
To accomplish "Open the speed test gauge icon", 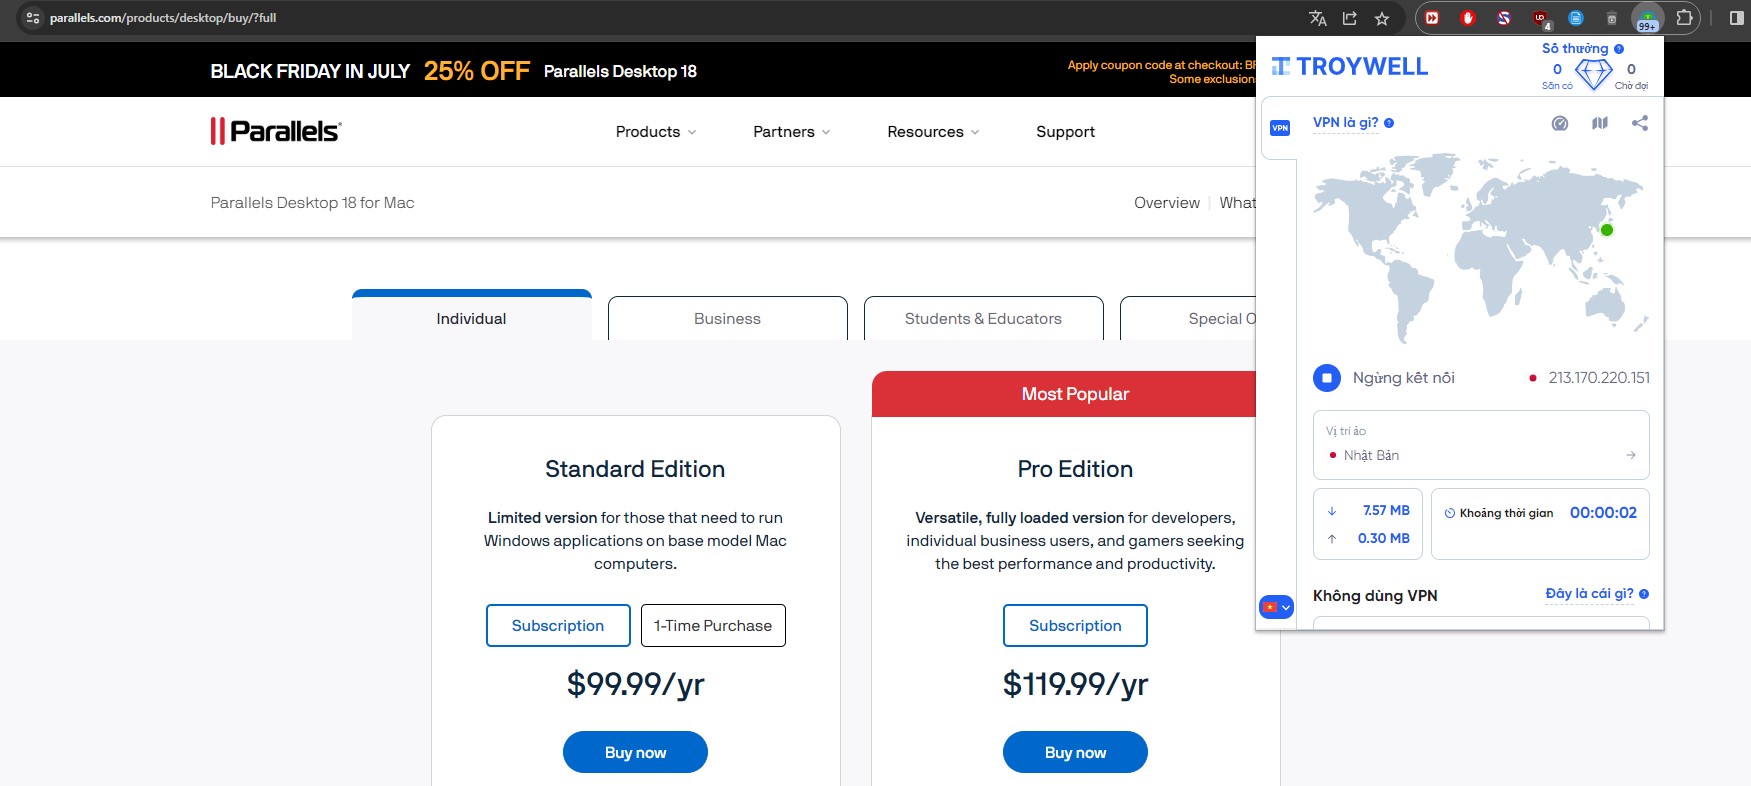I will pos(1559,123).
